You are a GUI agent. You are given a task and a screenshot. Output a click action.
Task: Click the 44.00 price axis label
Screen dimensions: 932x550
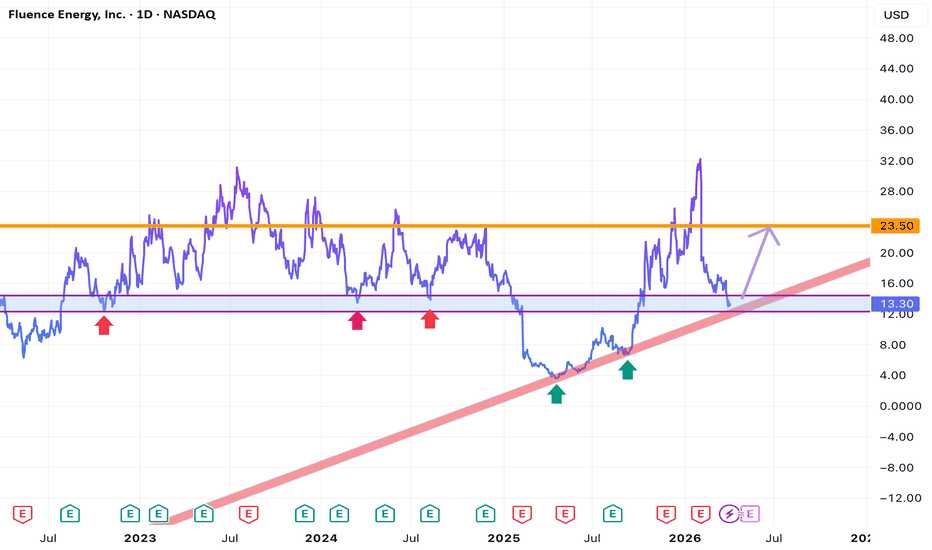[x=896, y=69]
